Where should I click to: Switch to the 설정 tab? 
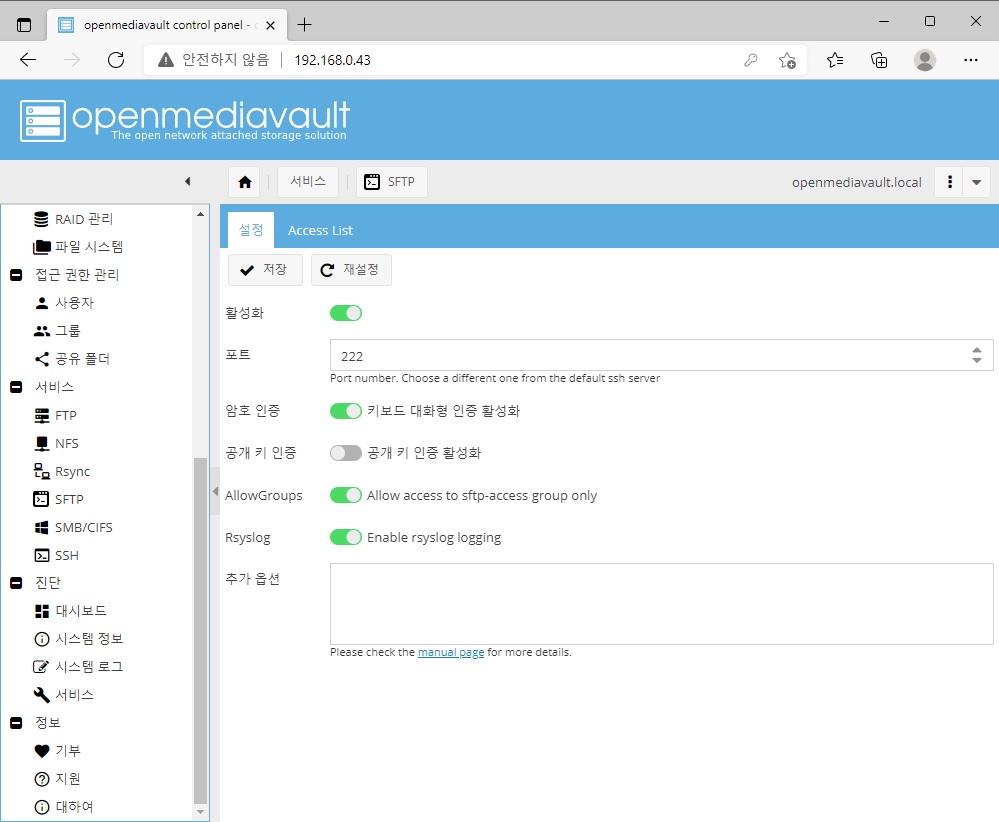tap(251, 230)
